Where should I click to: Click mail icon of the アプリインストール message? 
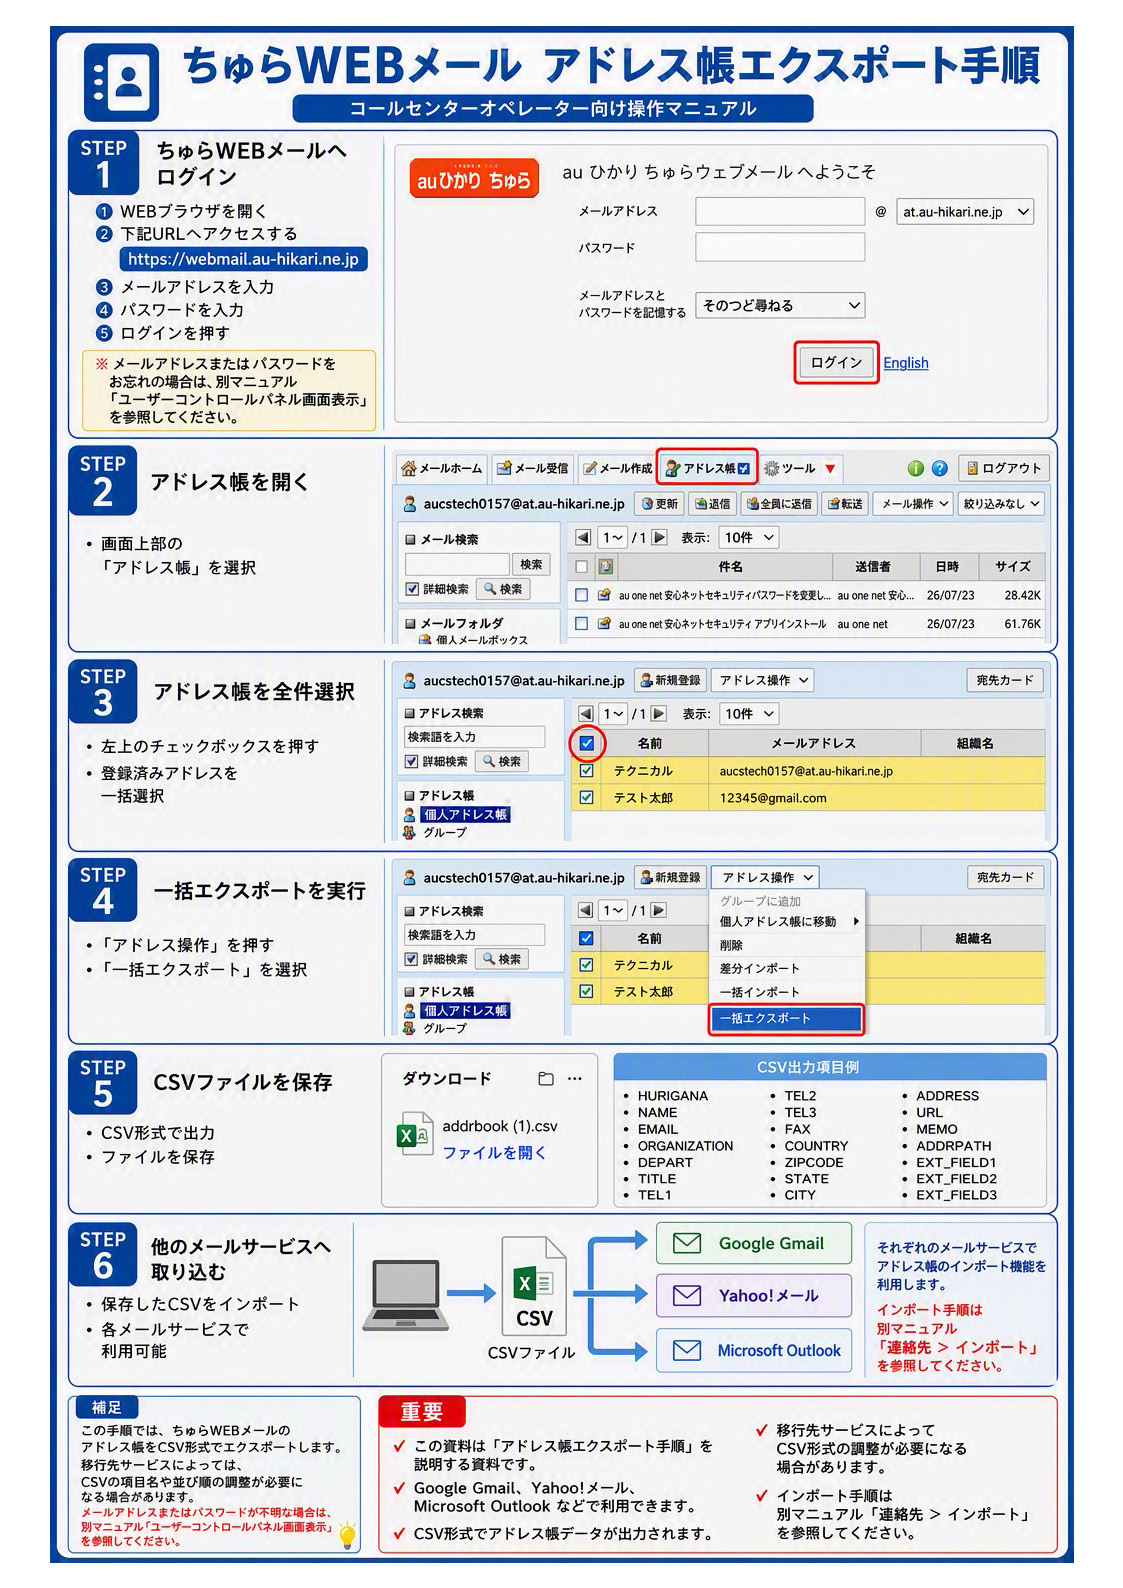coord(605,624)
